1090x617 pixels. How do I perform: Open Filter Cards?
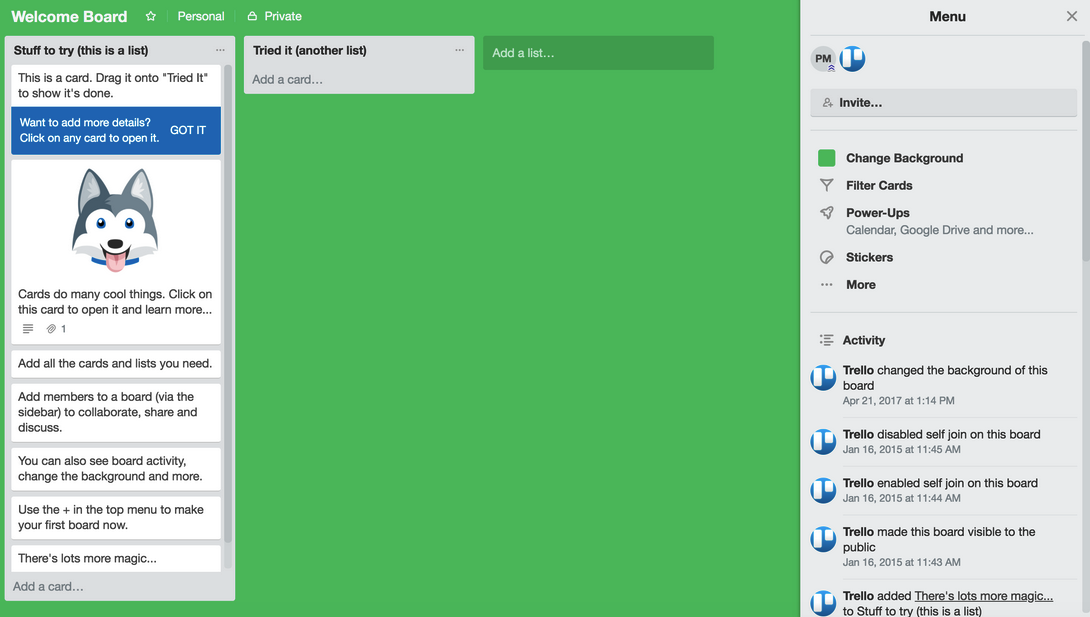coord(879,186)
